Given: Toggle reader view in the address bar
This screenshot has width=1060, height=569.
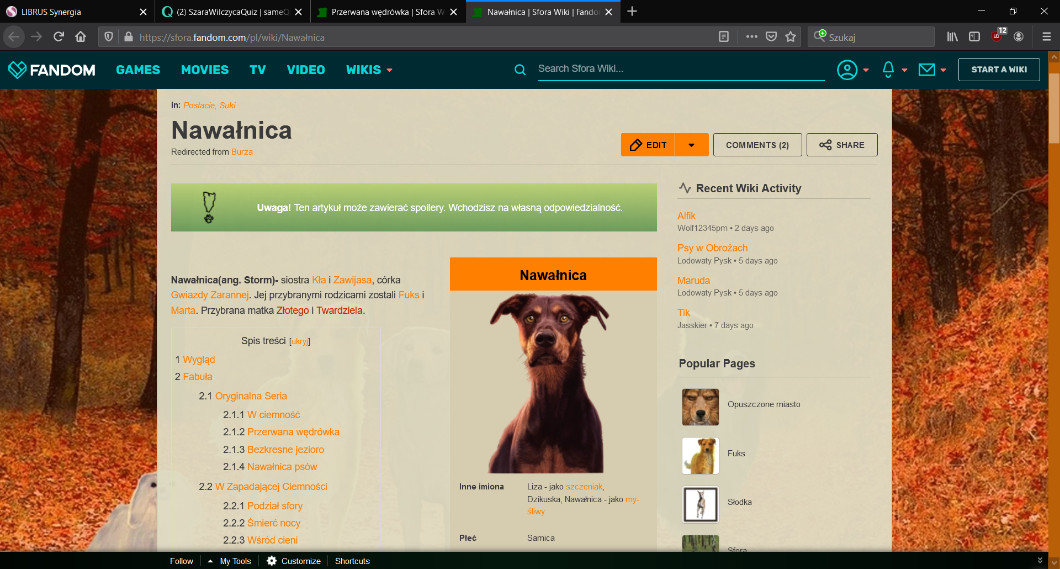Looking at the screenshot, I should coord(723,36).
